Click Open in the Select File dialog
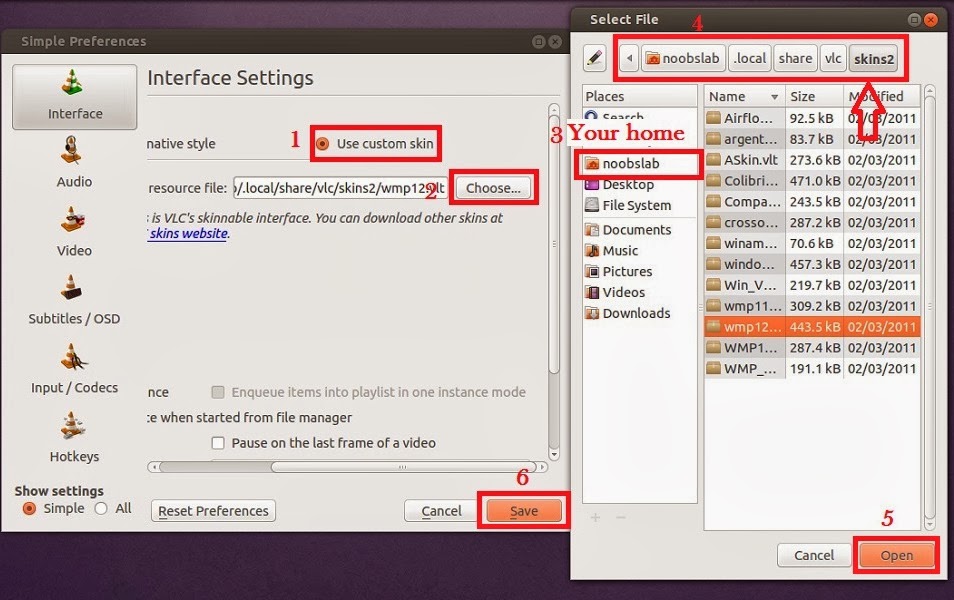 [x=897, y=555]
